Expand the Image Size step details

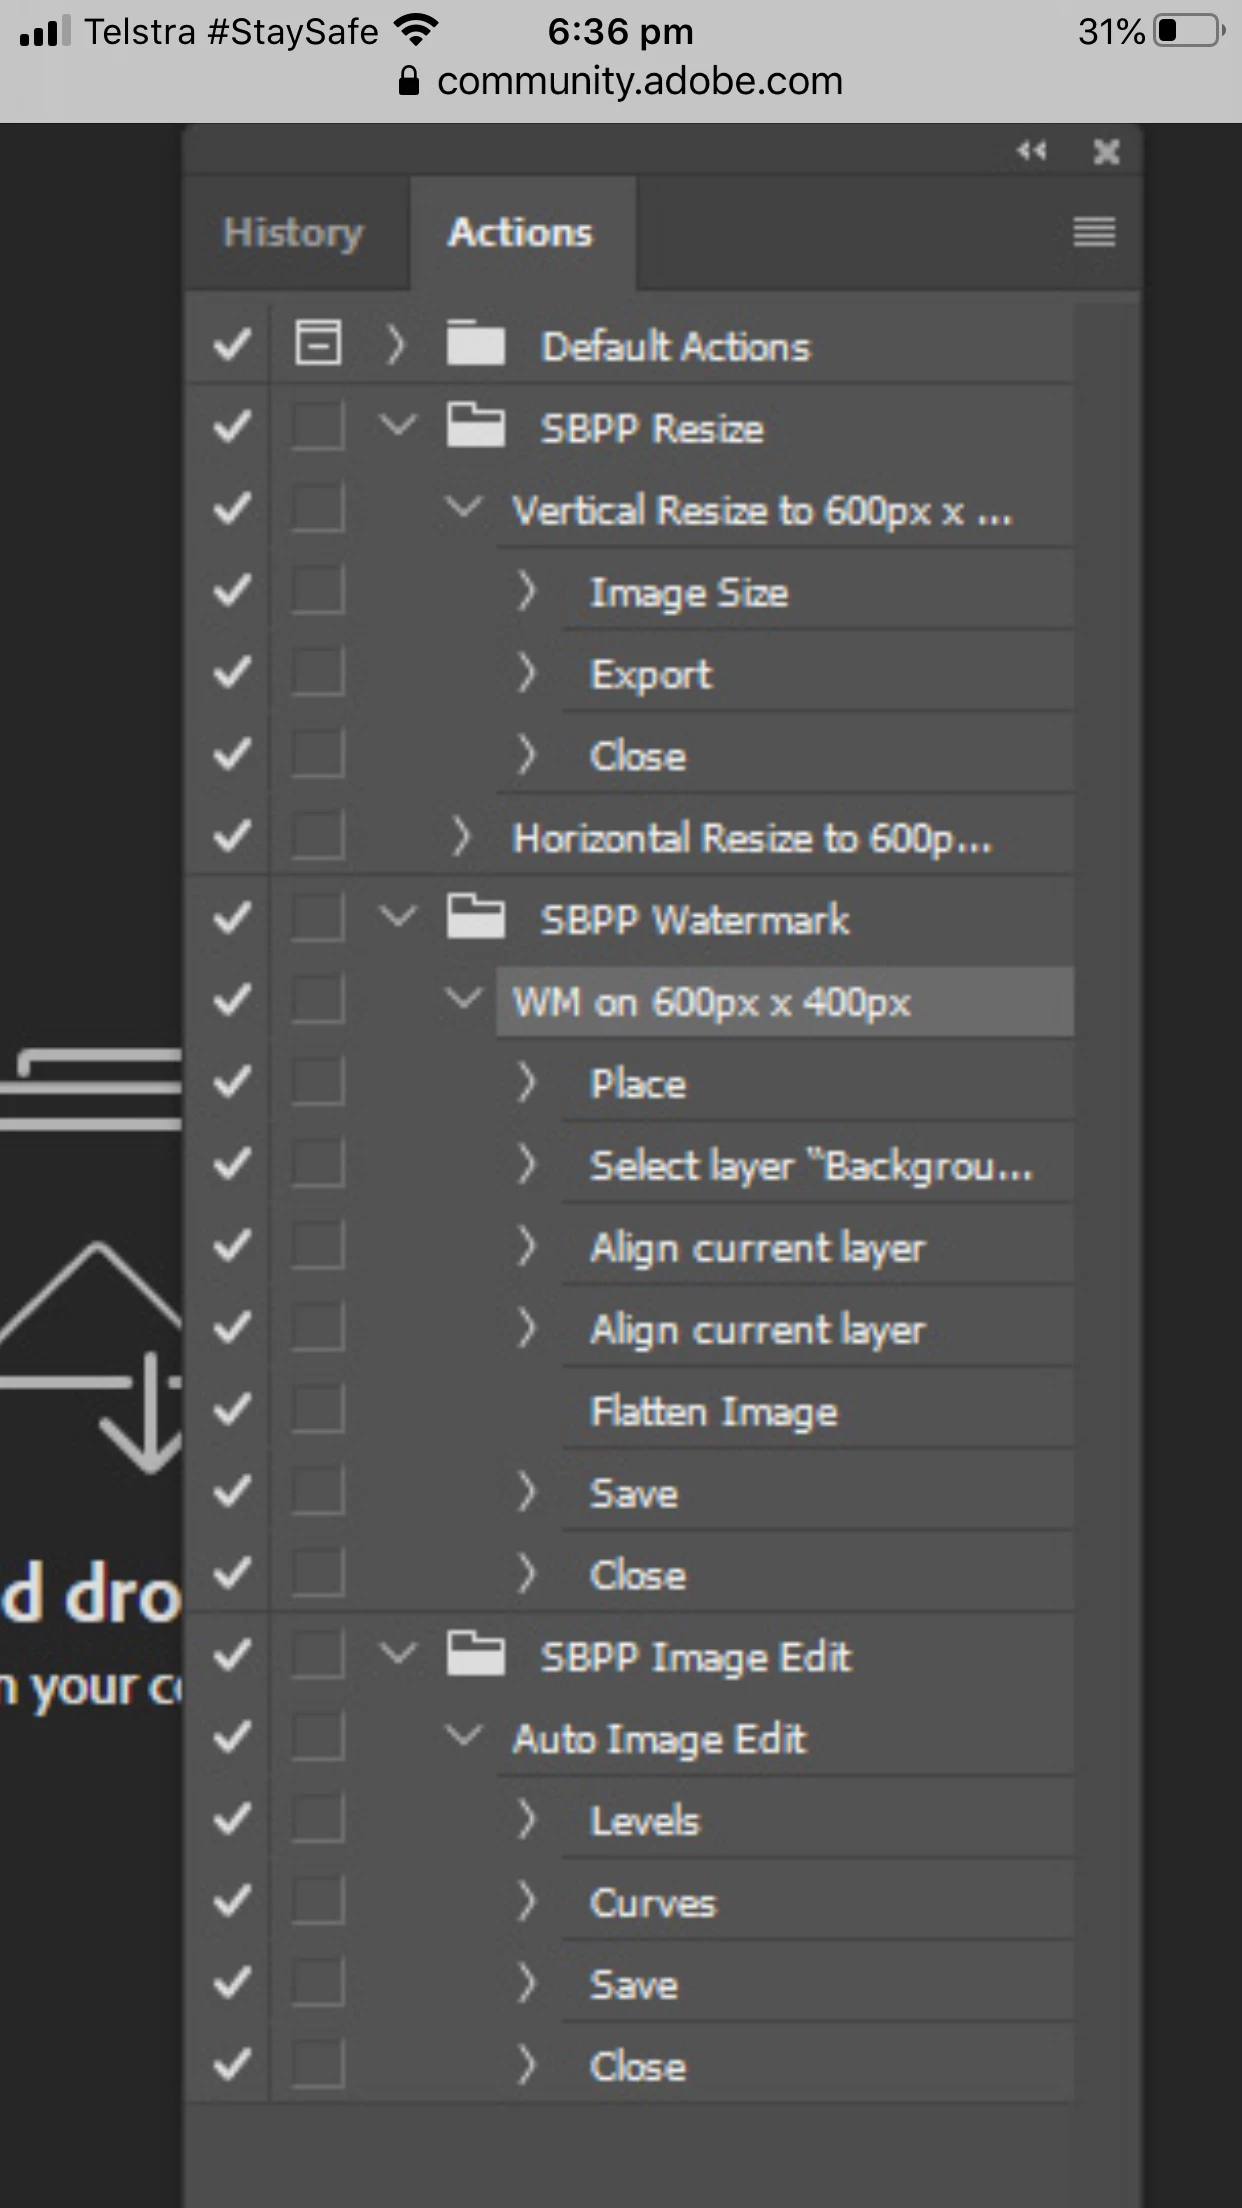point(526,591)
